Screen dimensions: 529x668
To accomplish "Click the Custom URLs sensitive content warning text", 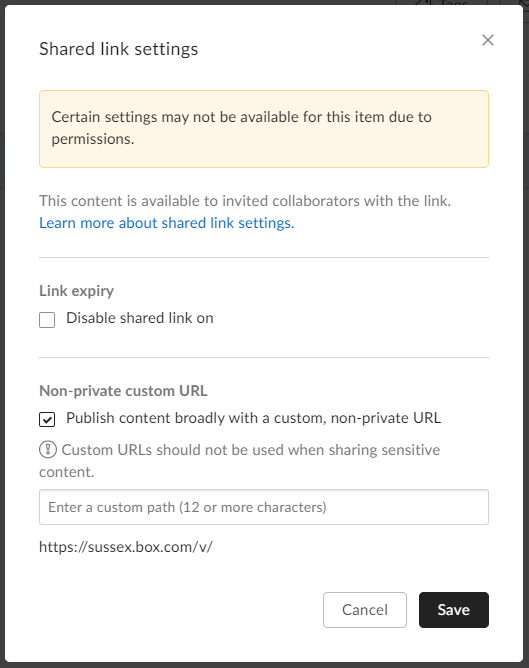I will (x=240, y=461).
